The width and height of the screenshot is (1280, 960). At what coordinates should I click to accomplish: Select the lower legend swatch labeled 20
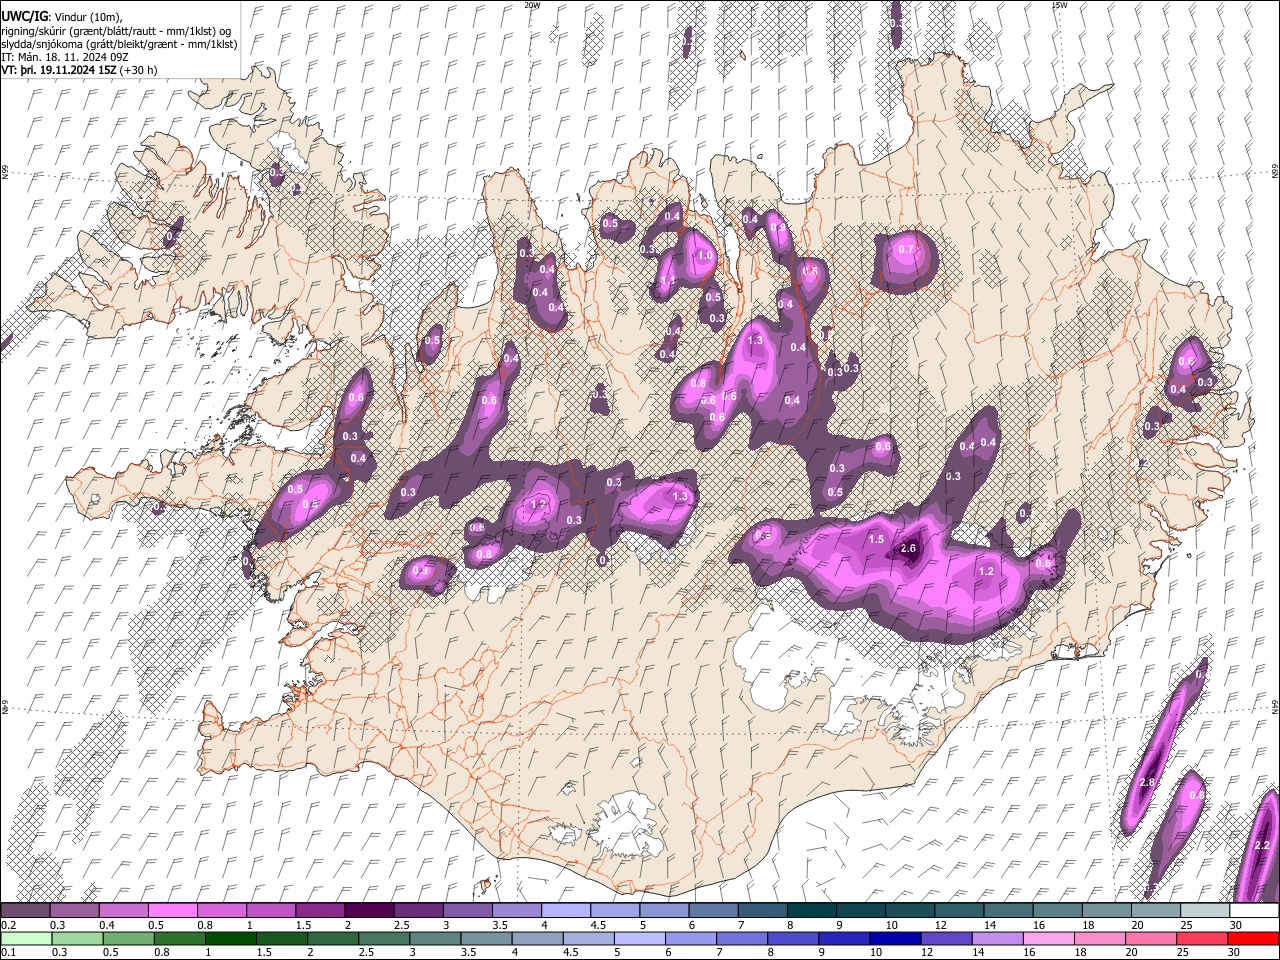[x=1150, y=938]
